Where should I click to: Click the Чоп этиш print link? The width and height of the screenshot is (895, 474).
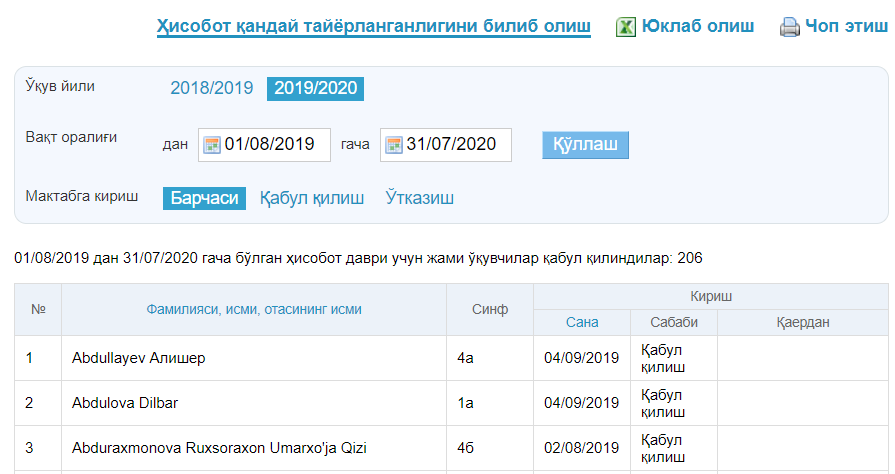[x=846, y=27]
